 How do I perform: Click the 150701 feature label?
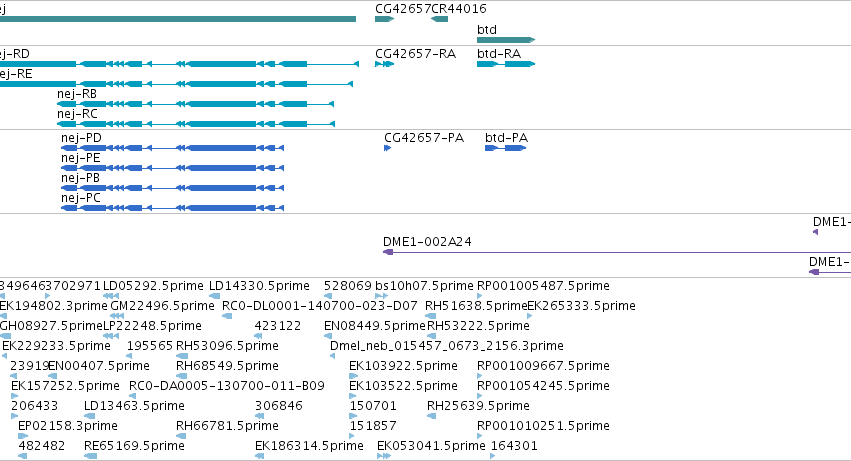click(x=373, y=406)
